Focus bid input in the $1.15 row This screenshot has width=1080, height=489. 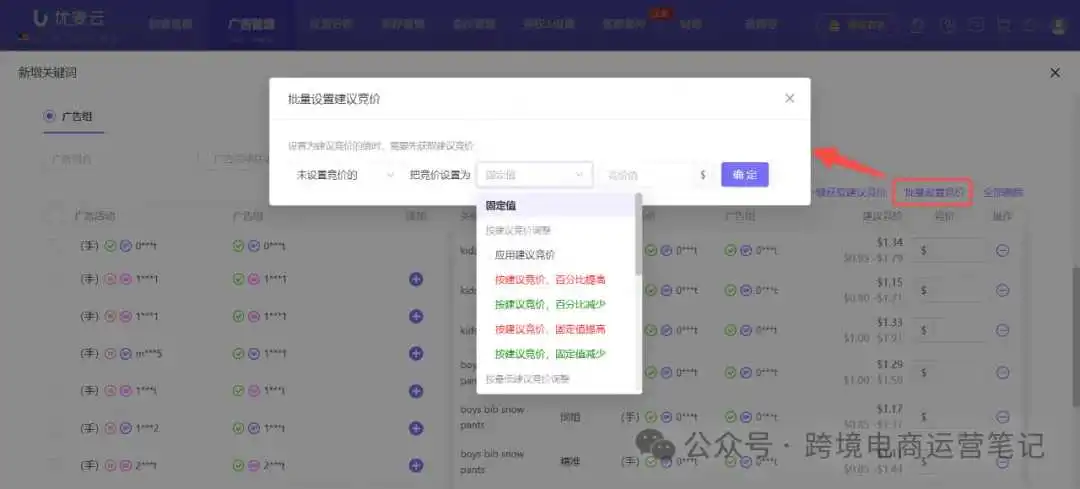pyautogui.click(x=951, y=291)
